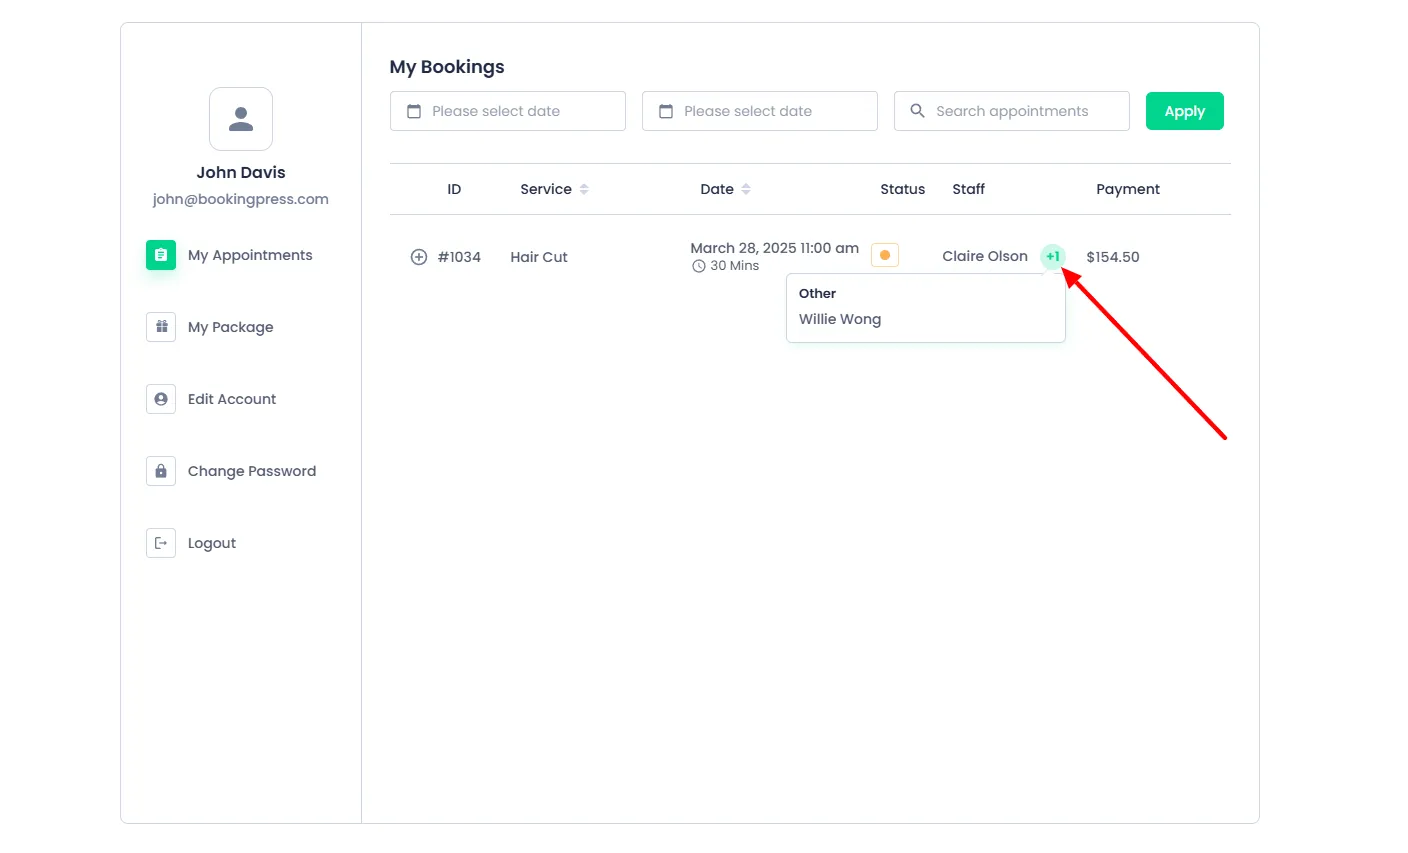Open the first date picker field
The width and height of the screenshot is (1408, 853).
508,111
